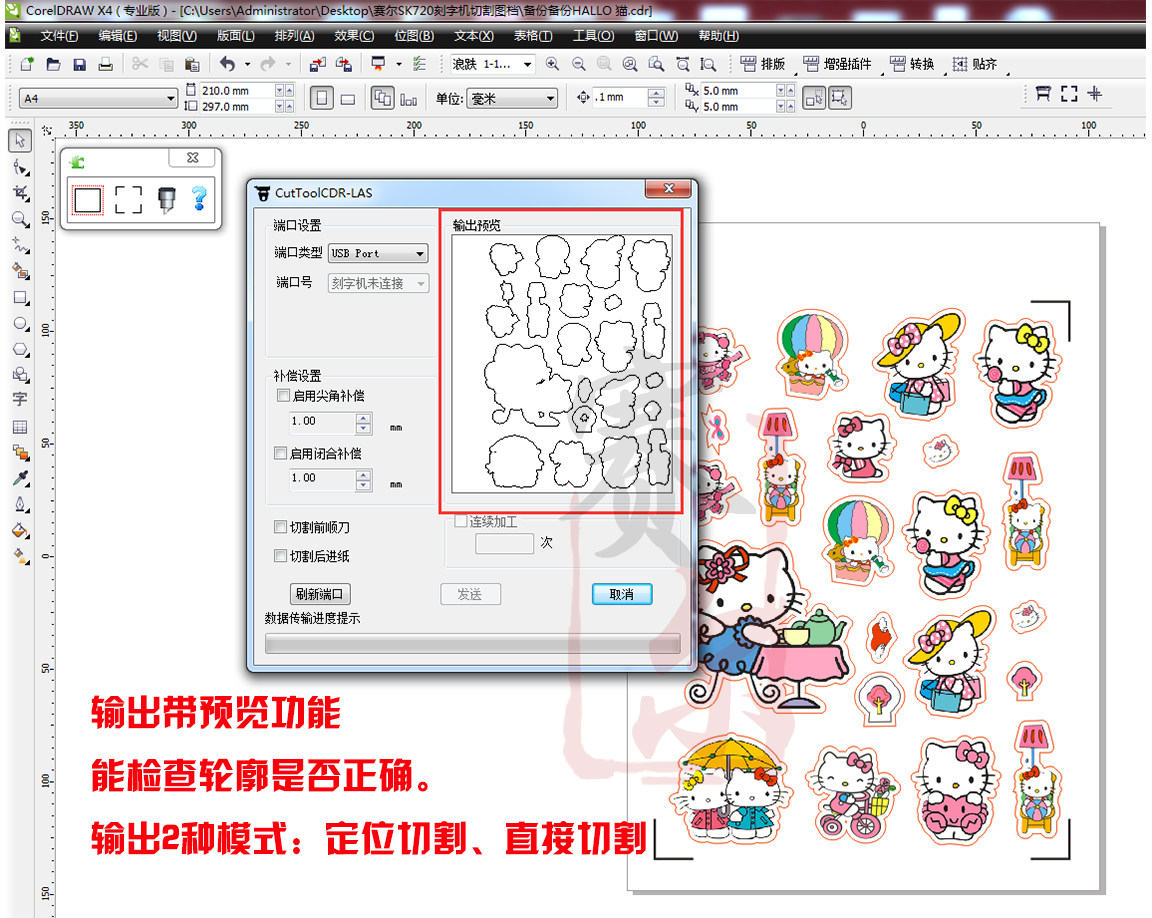Open the 工具(O) menu
This screenshot has height=918, width=1152.
(594, 36)
